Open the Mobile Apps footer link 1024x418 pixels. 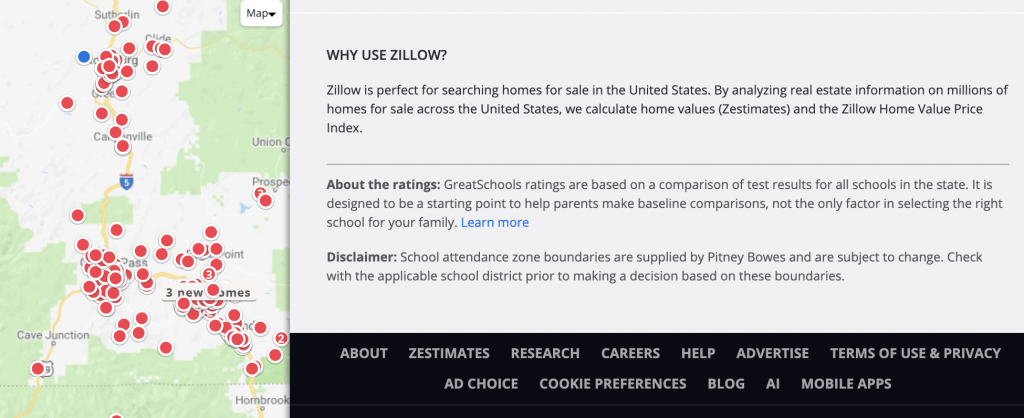point(846,383)
